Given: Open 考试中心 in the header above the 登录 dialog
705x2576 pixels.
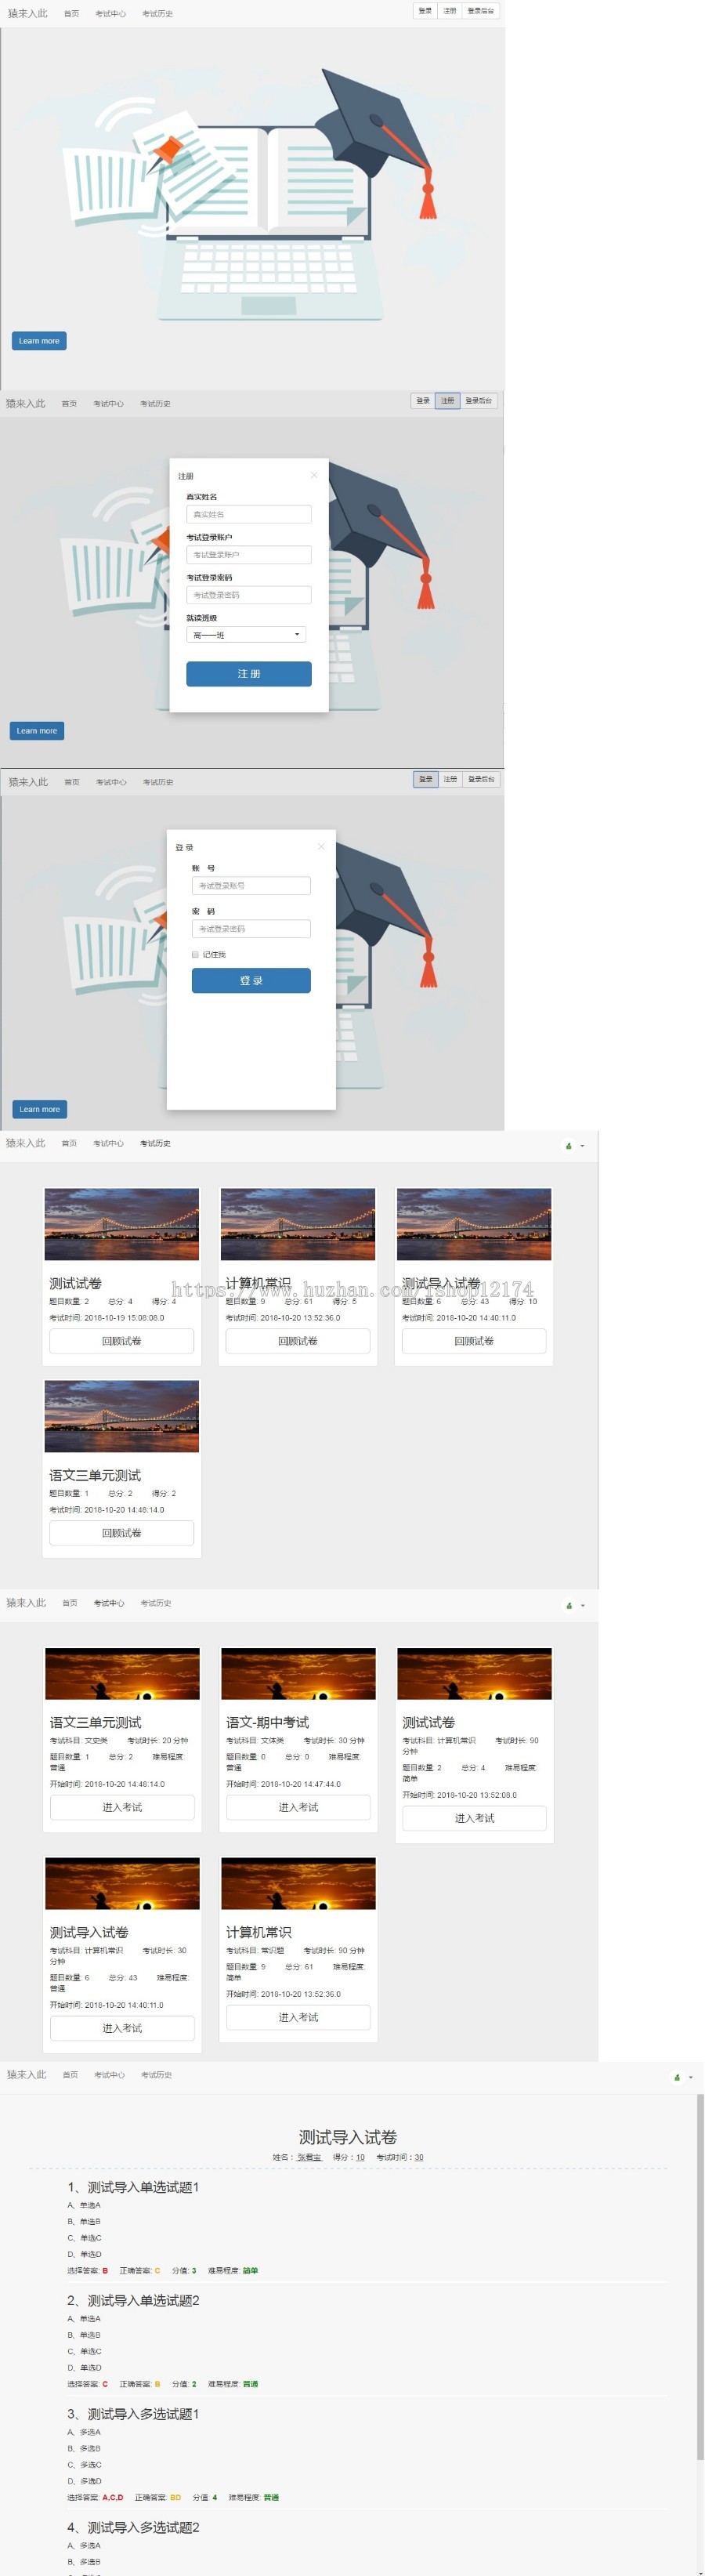Looking at the screenshot, I should [x=111, y=782].
